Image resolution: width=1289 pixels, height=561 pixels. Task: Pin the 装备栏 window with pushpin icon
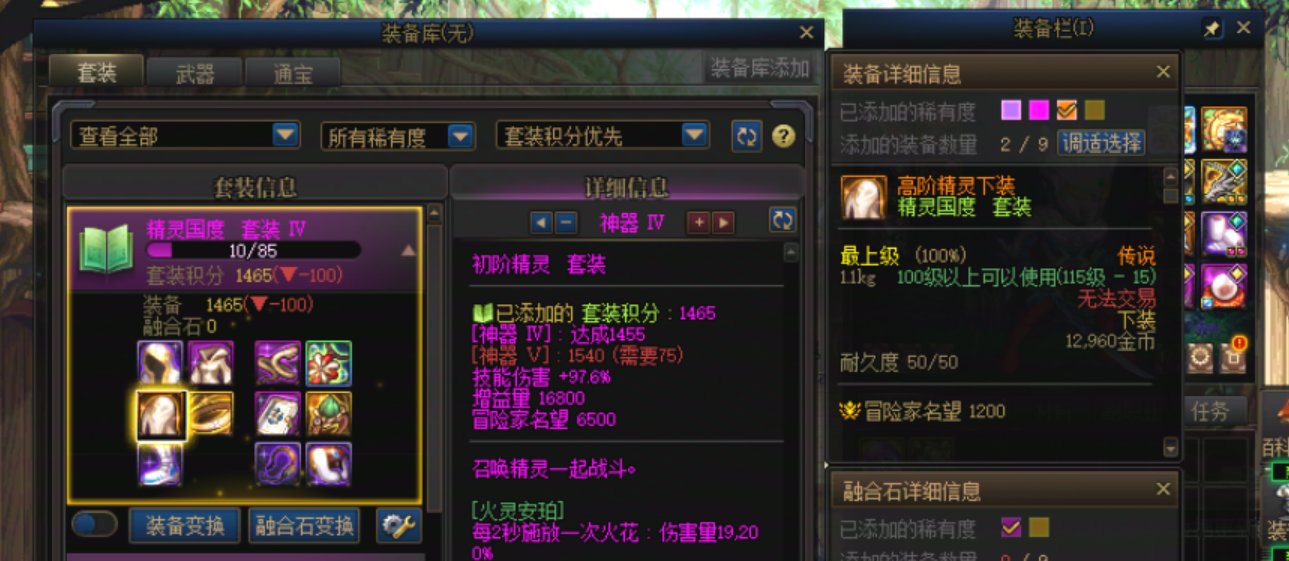pos(1212,29)
